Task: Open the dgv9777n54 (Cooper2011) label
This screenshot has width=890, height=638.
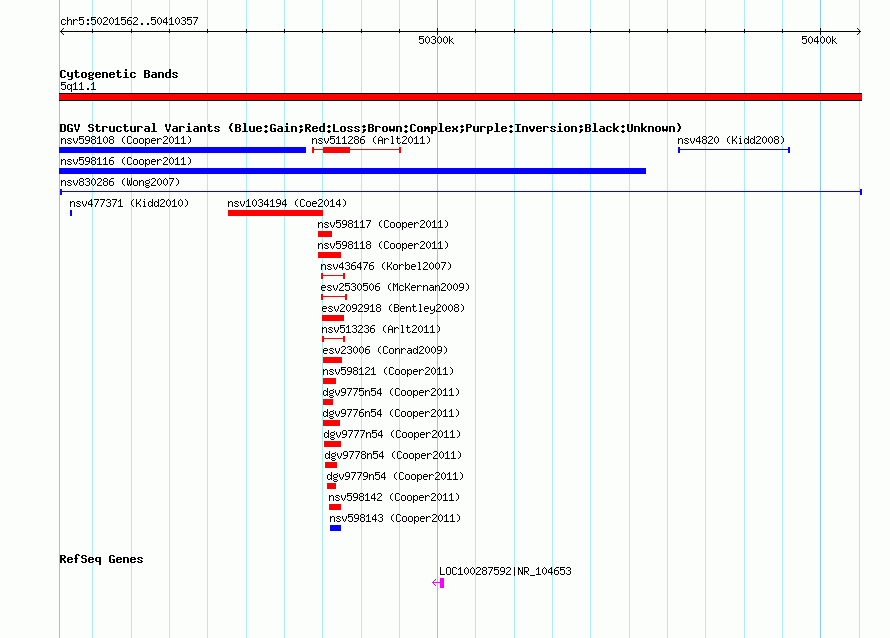Action: [392, 434]
